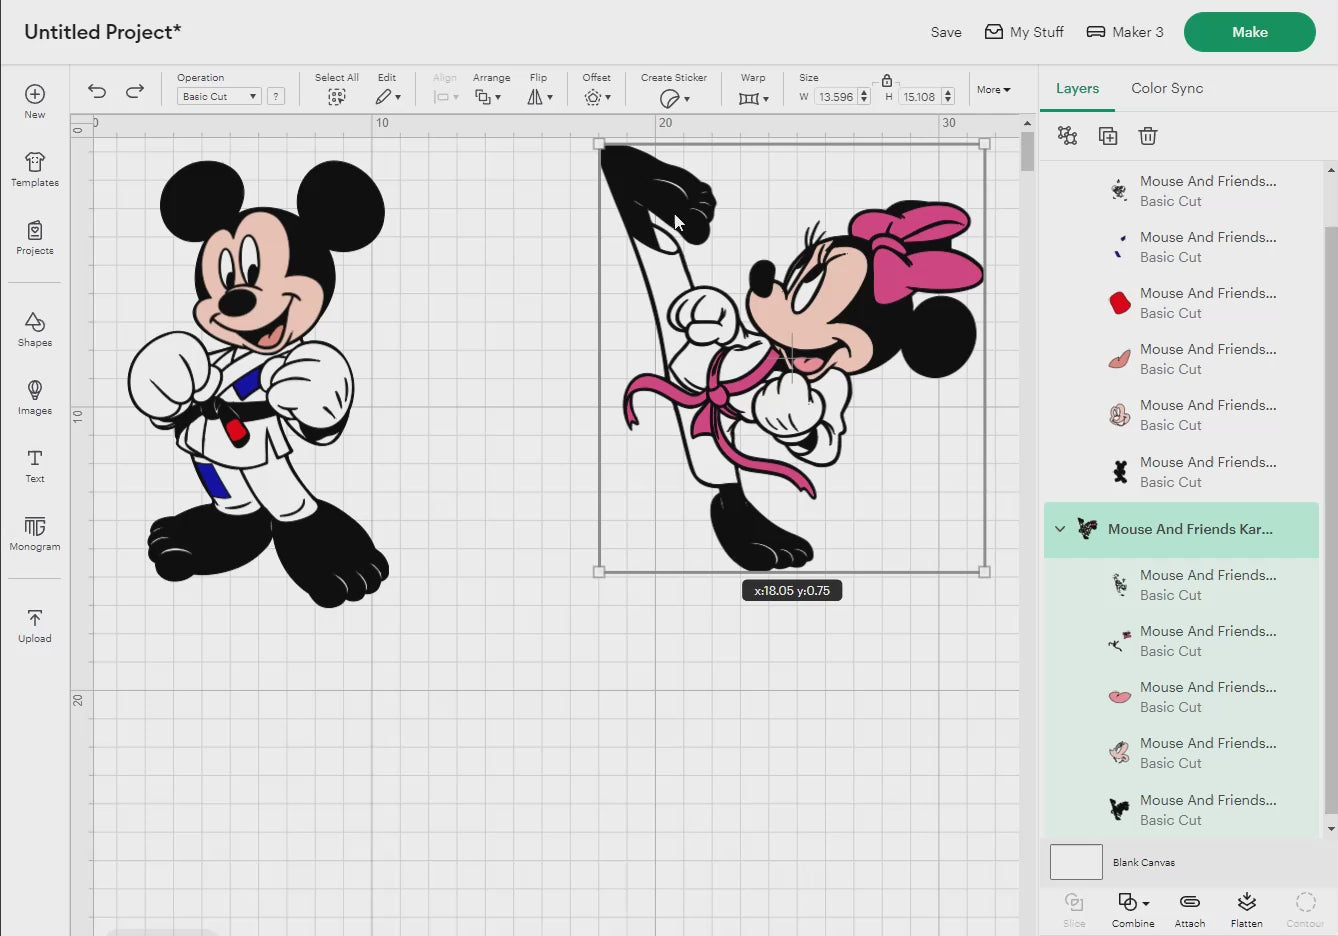Click the Select All icon
The width and height of the screenshot is (1338, 936).
click(x=337, y=97)
